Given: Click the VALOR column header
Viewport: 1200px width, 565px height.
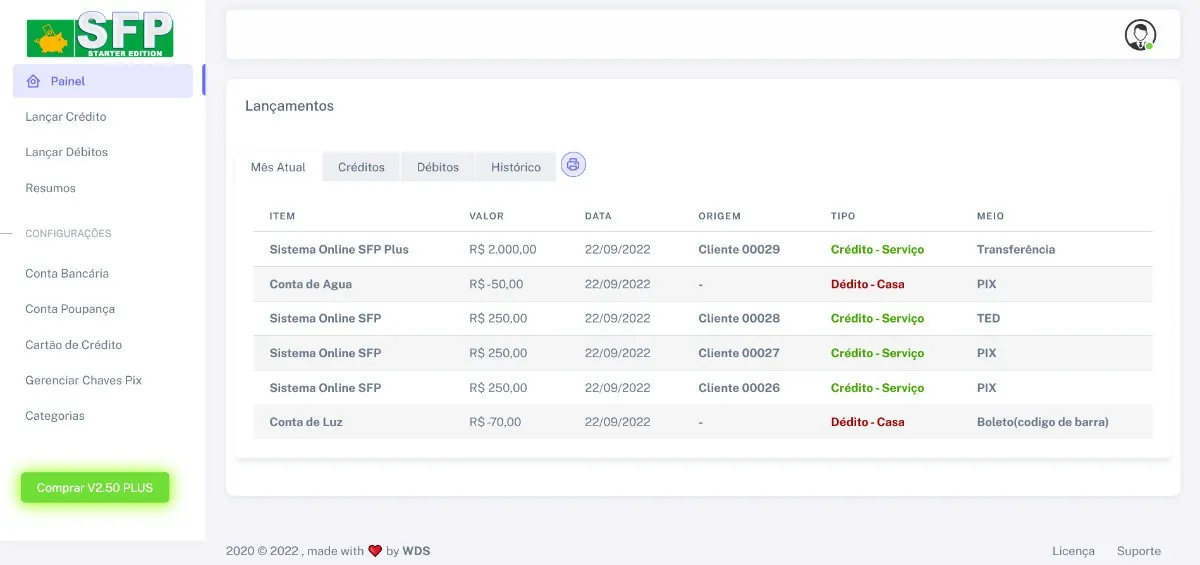Looking at the screenshot, I should point(486,216).
